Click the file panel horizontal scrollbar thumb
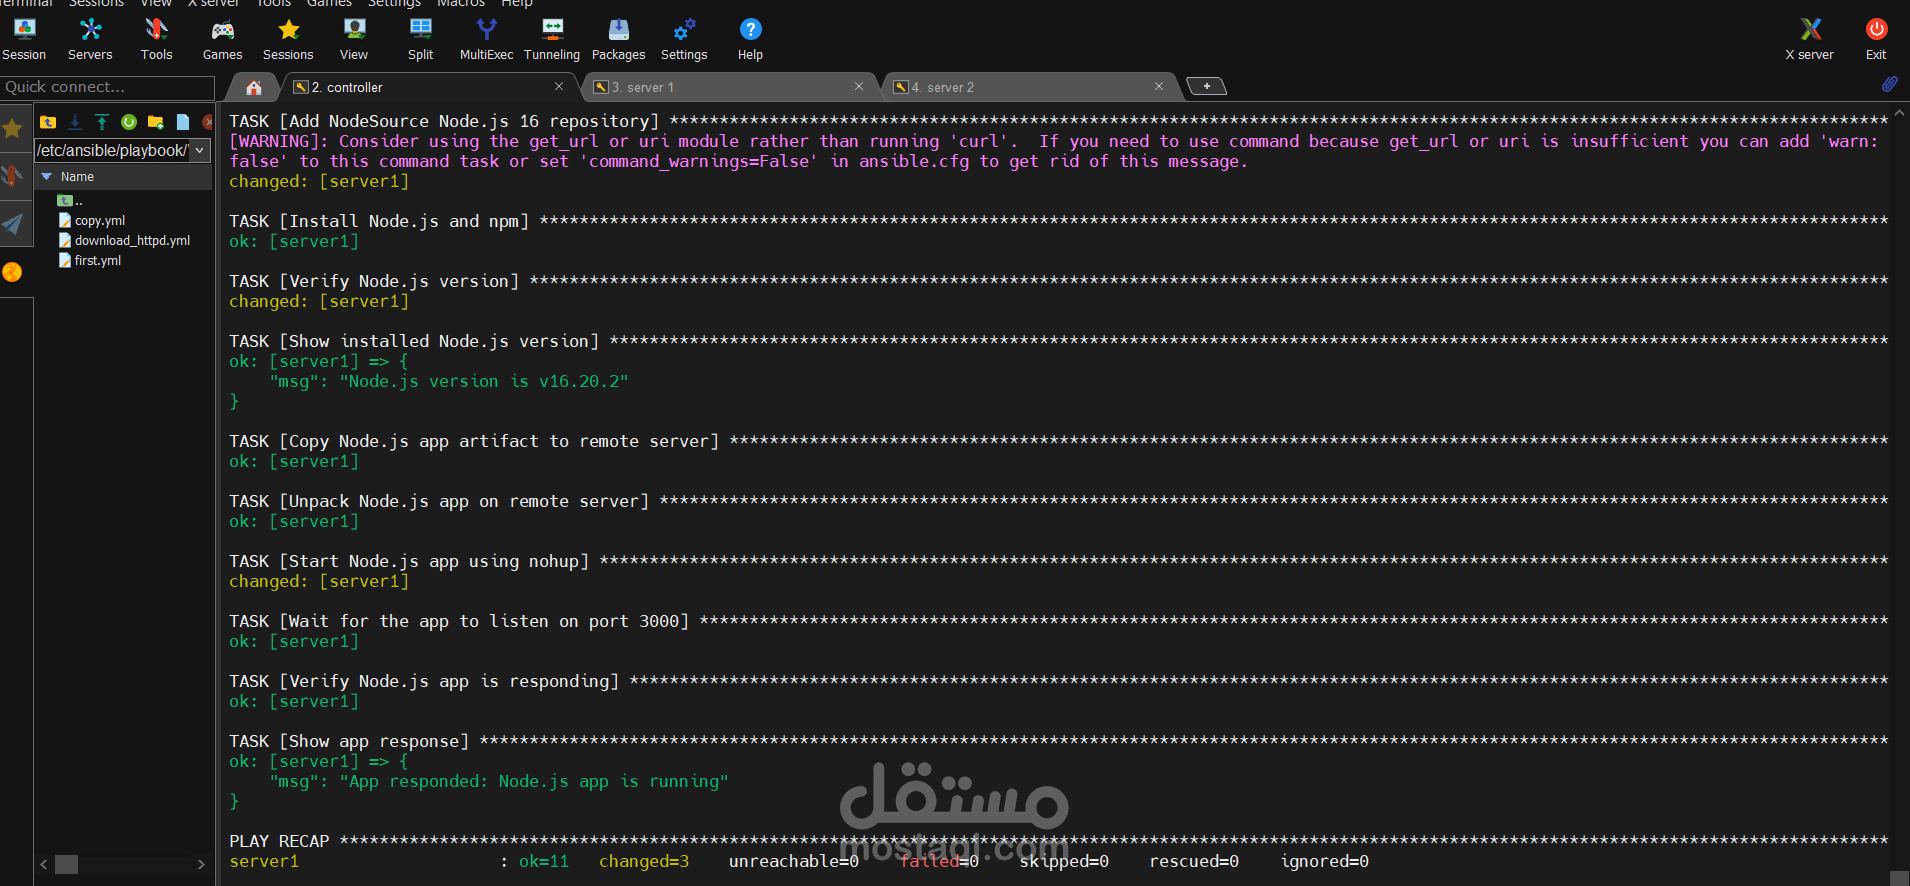Viewport: 1910px width, 886px height. (67, 864)
